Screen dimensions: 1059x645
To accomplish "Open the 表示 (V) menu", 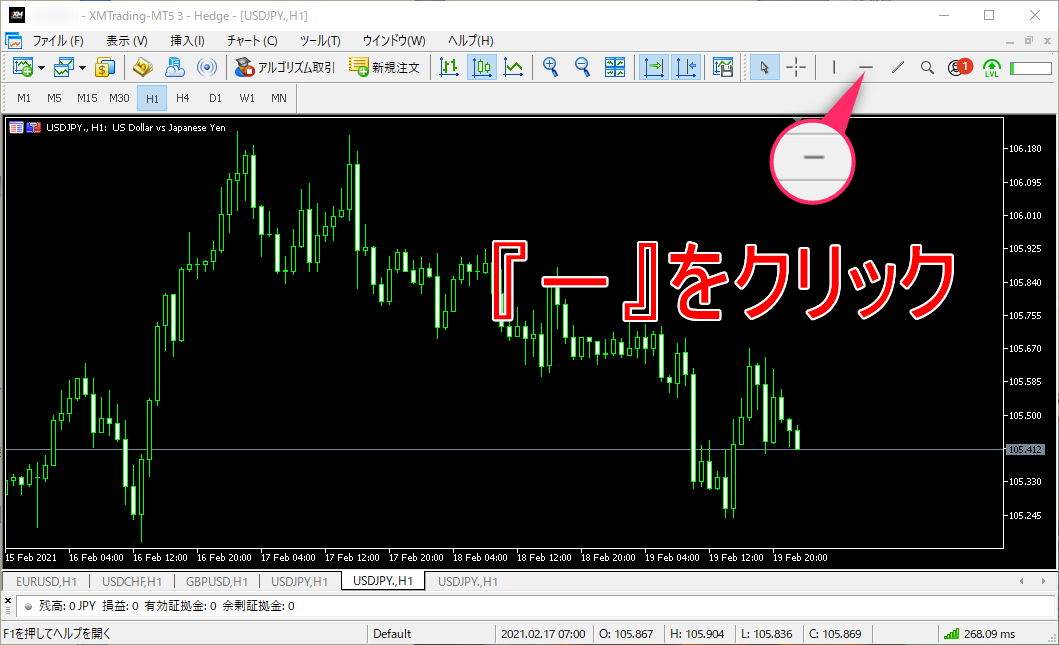I will [x=127, y=41].
